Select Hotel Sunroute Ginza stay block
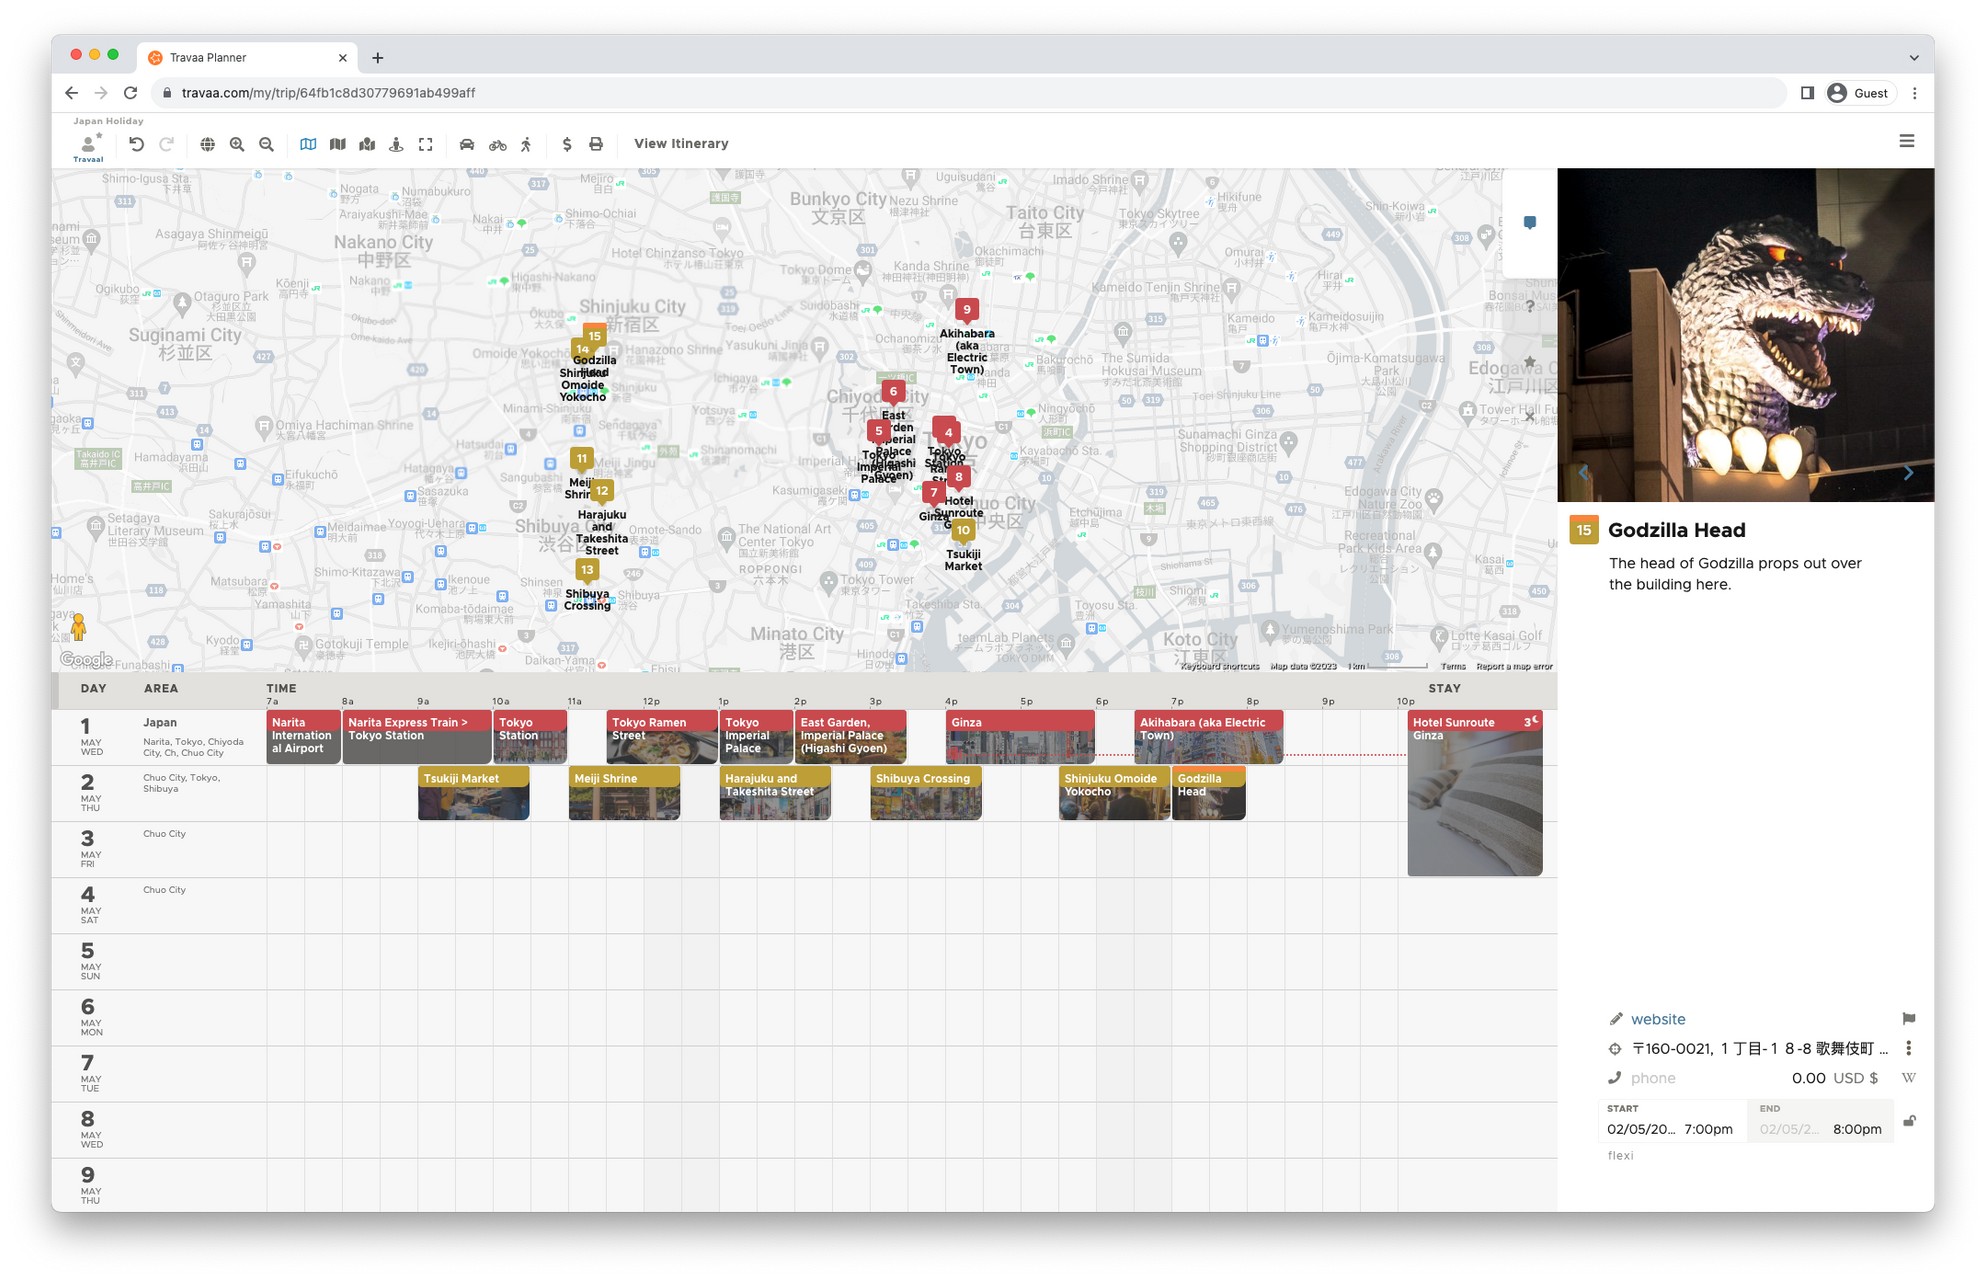Image resolution: width=1986 pixels, height=1280 pixels. [1475, 793]
